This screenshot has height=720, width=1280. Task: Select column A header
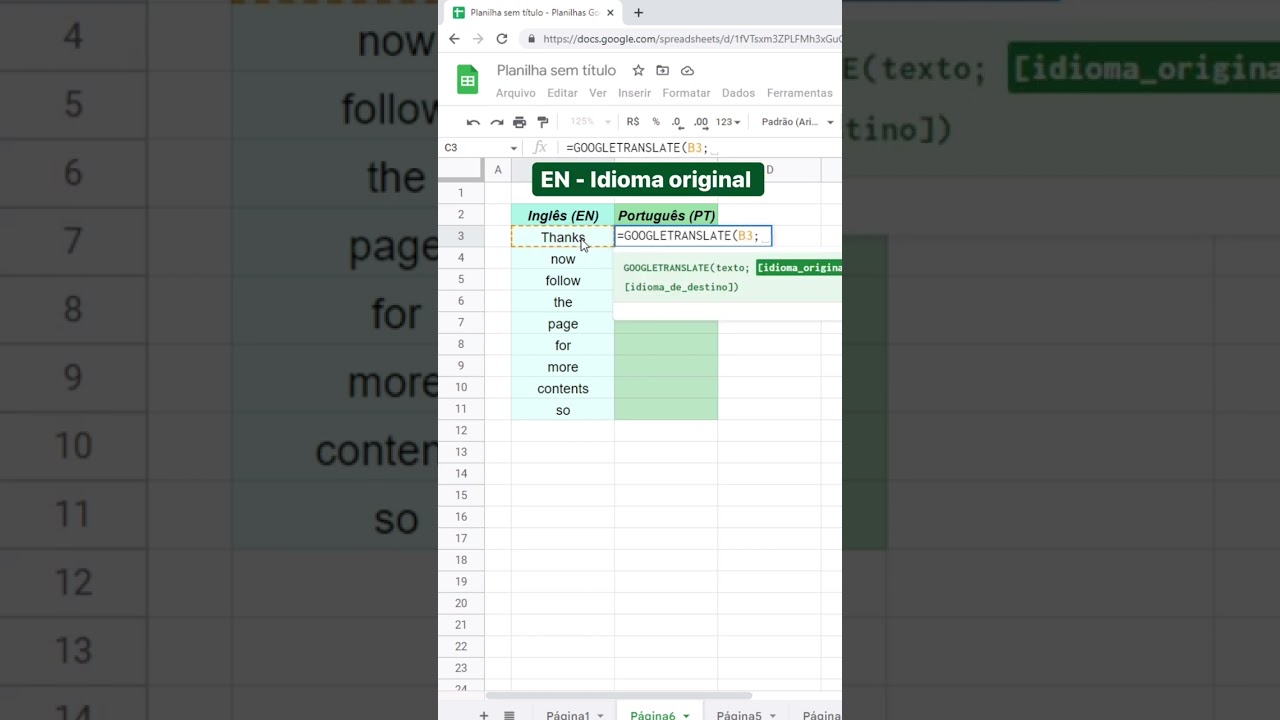tap(498, 170)
